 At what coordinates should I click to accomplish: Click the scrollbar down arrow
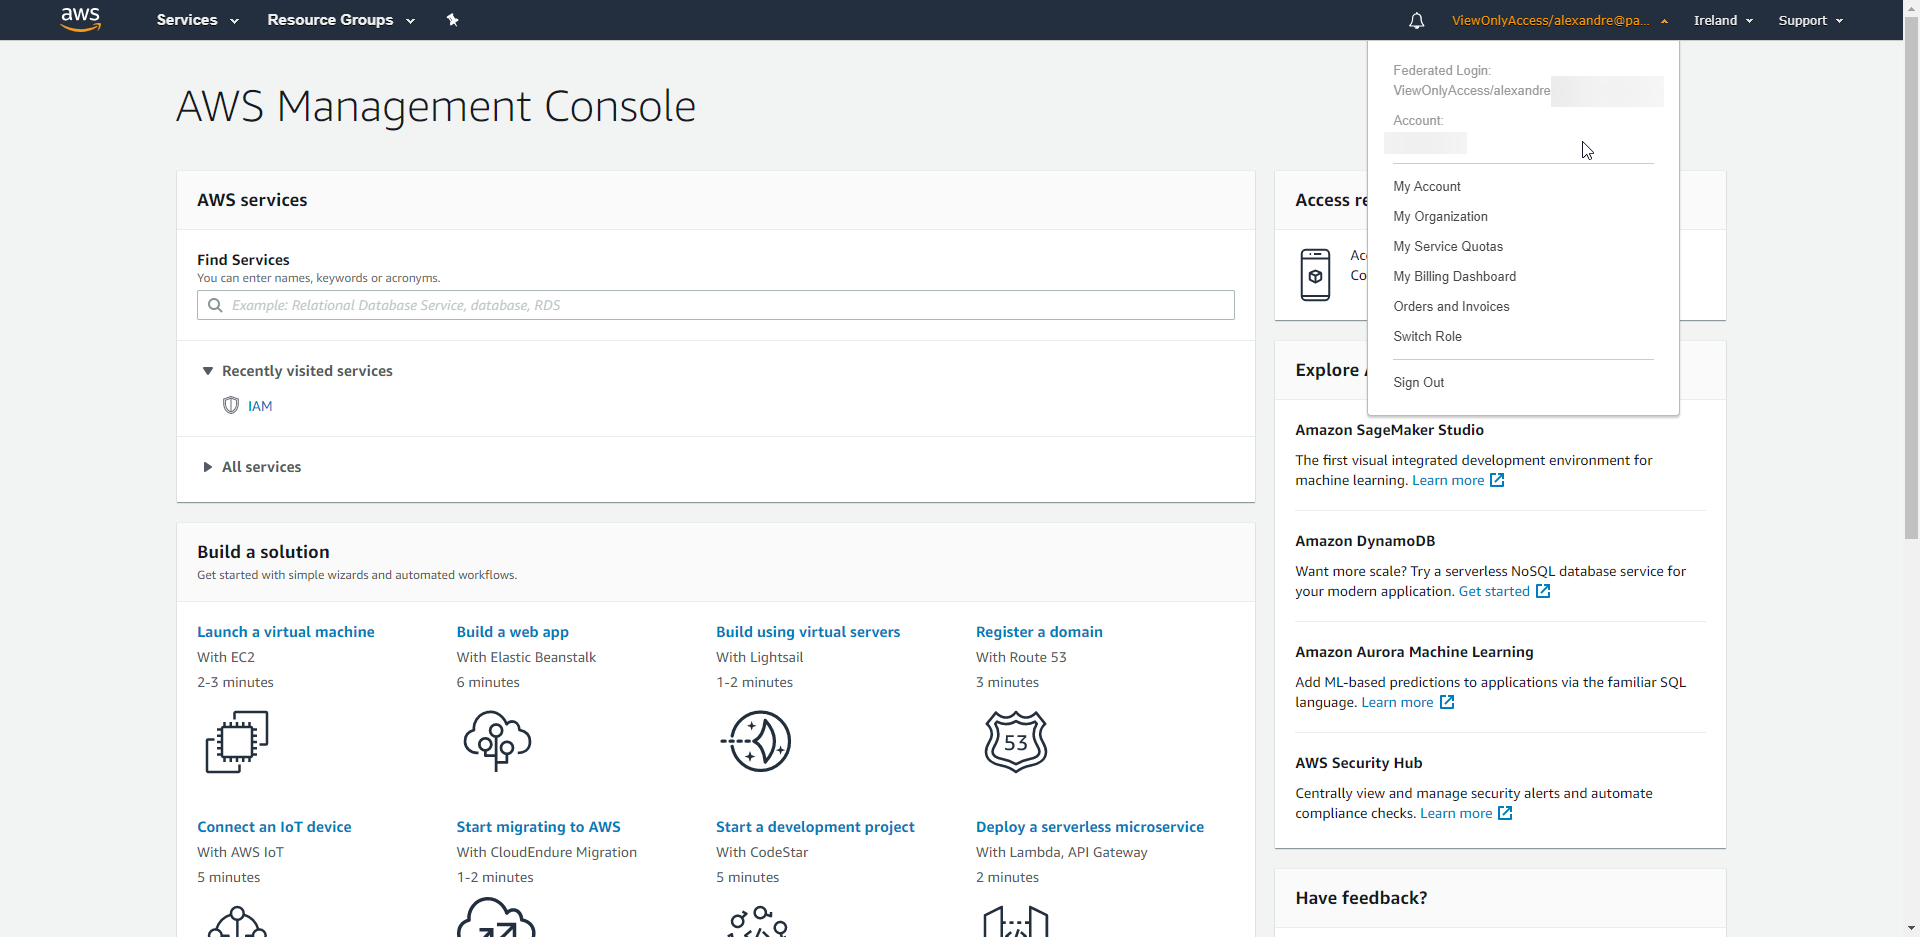pyautogui.click(x=1911, y=928)
